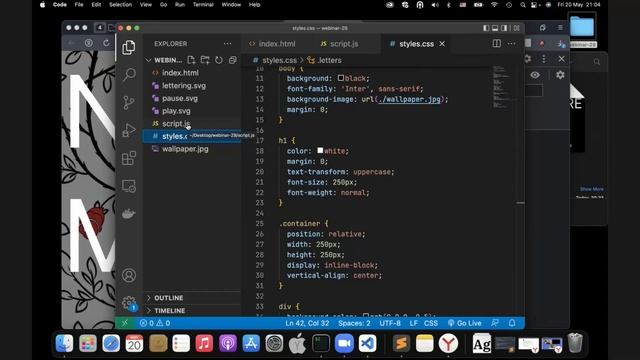Viewport: 640px width, 360px height.
Task: Open the Selection menu
Action: (120, 5)
